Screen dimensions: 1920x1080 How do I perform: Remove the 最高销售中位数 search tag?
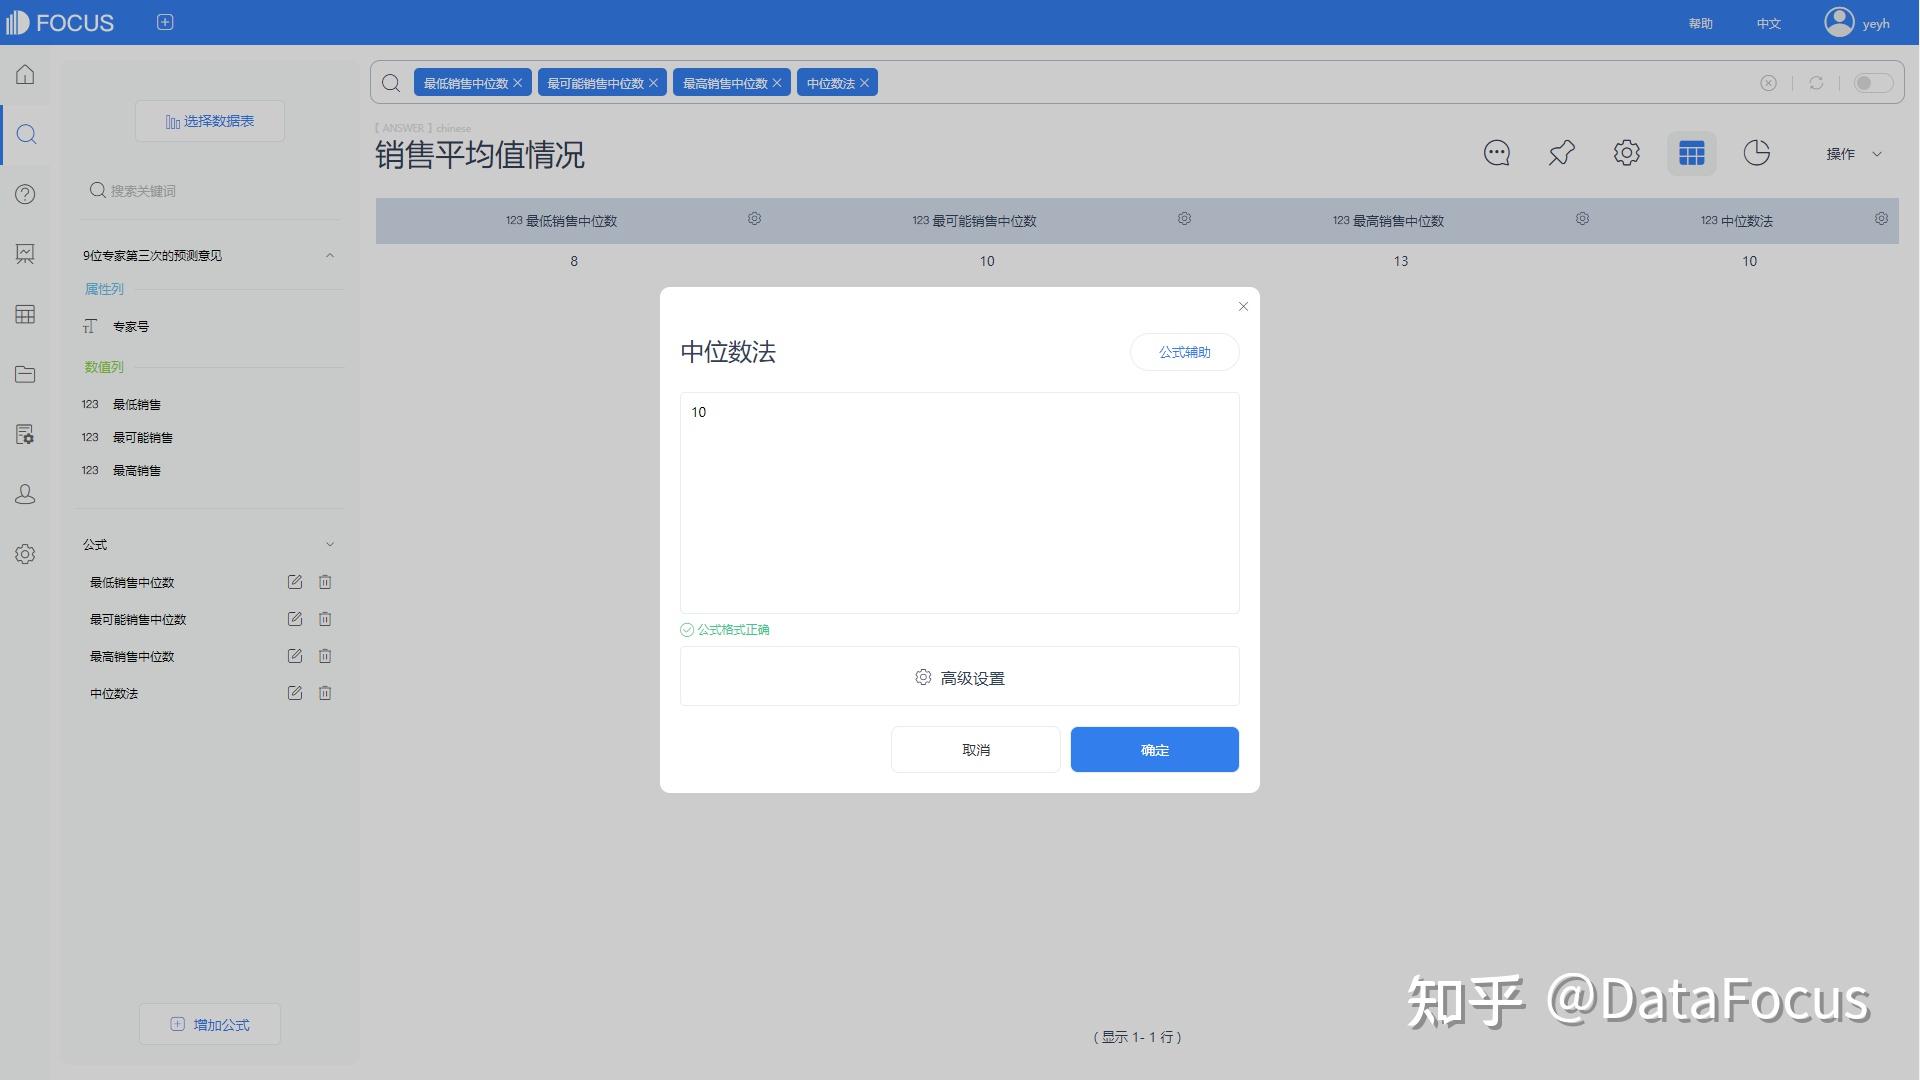click(x=777, y=83)
